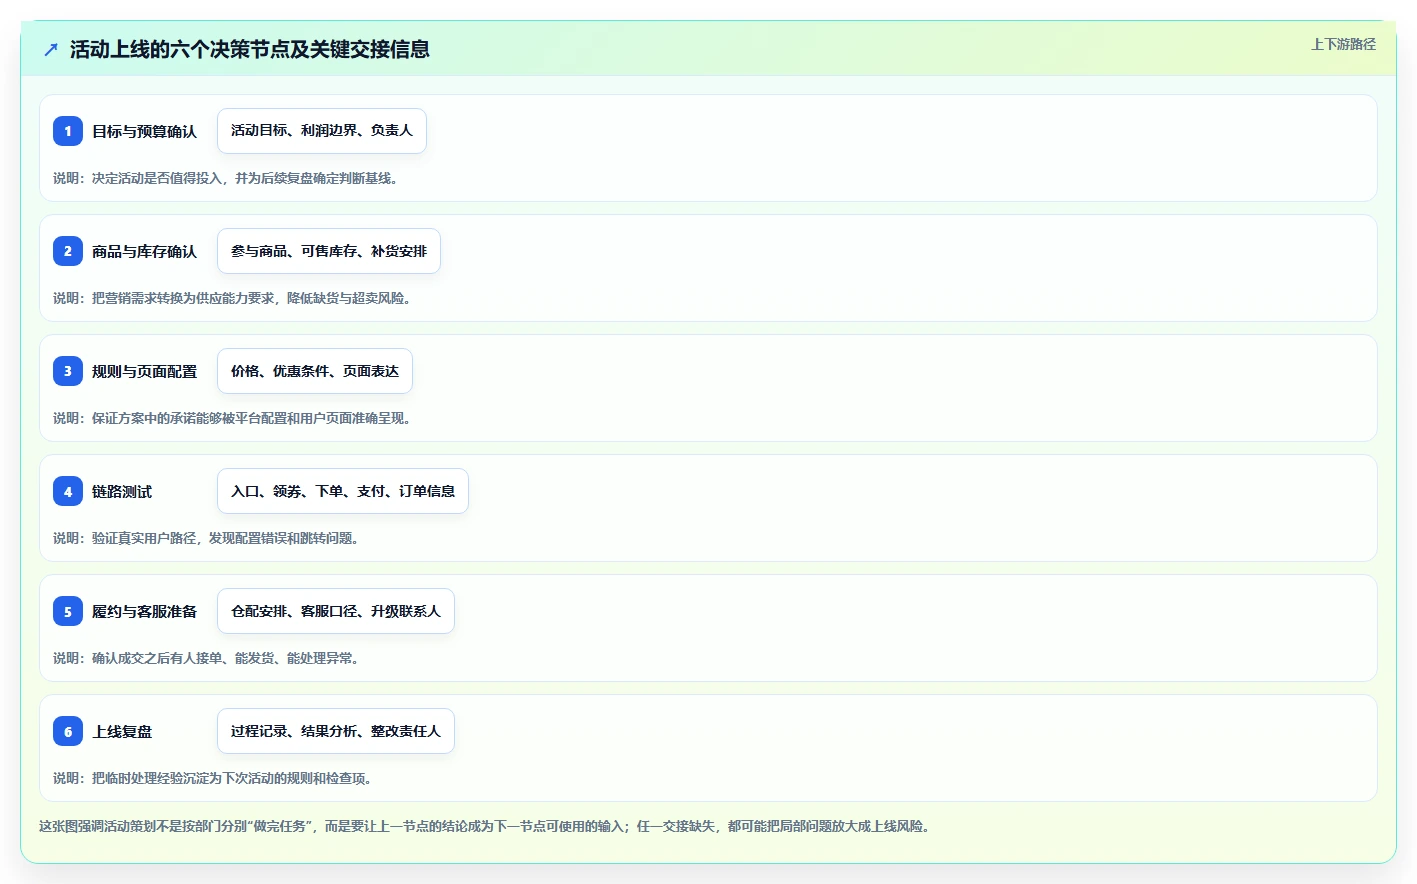Click the 价格、优惠条件、页面表达 chip
Image resolution: width=1417 pixels, height=884 pixels.
click(315, 371)
